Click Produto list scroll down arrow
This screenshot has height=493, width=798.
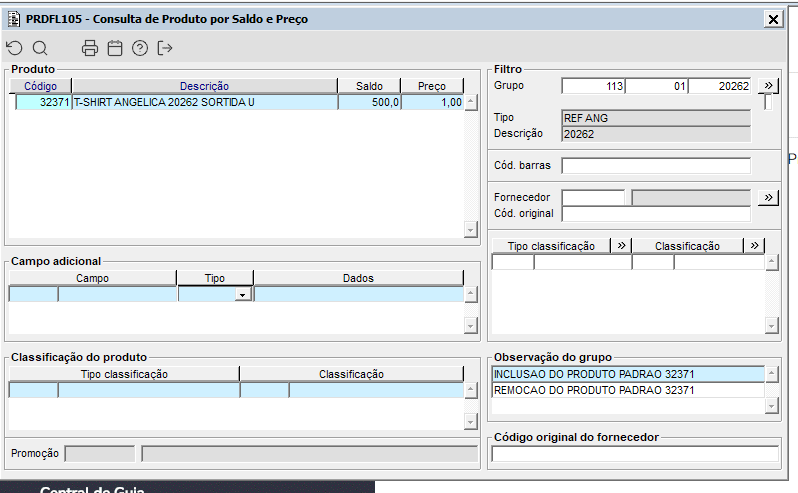471,230
